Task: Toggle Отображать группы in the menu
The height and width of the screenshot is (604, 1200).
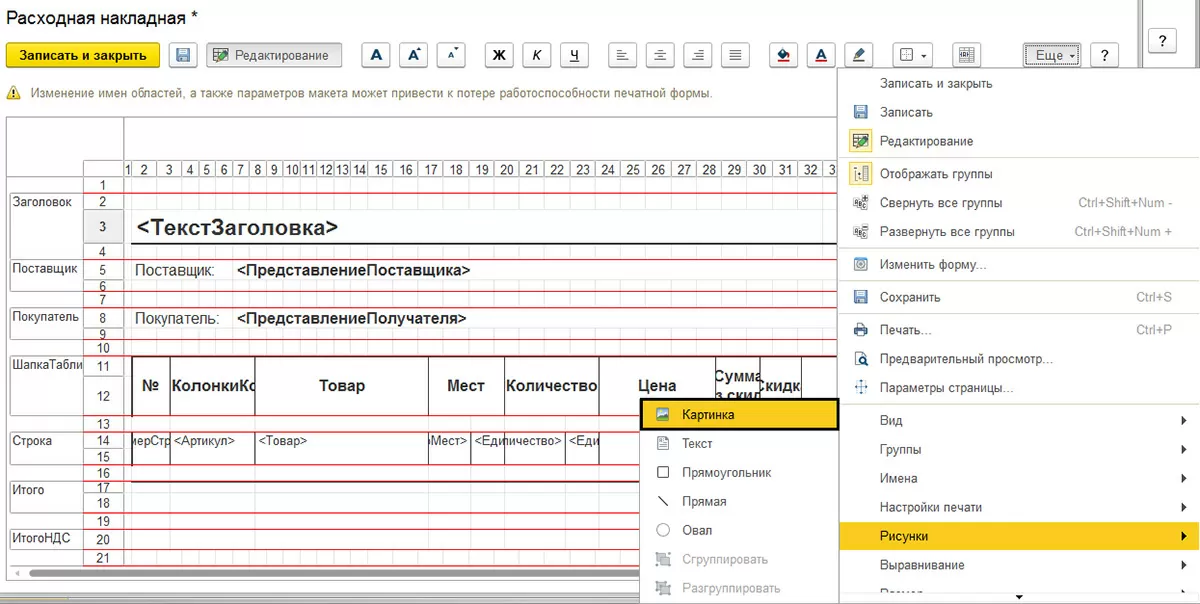Action: 935,174
